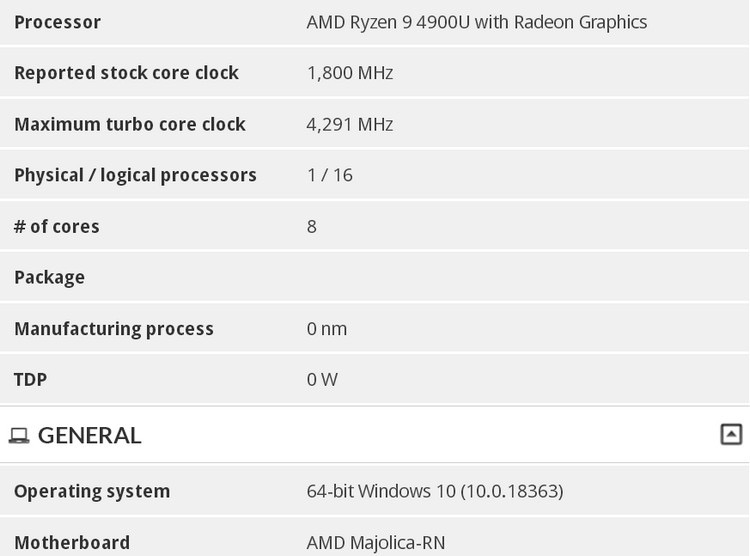
Task: Select the 0 nm value
Action: (326, 329)
